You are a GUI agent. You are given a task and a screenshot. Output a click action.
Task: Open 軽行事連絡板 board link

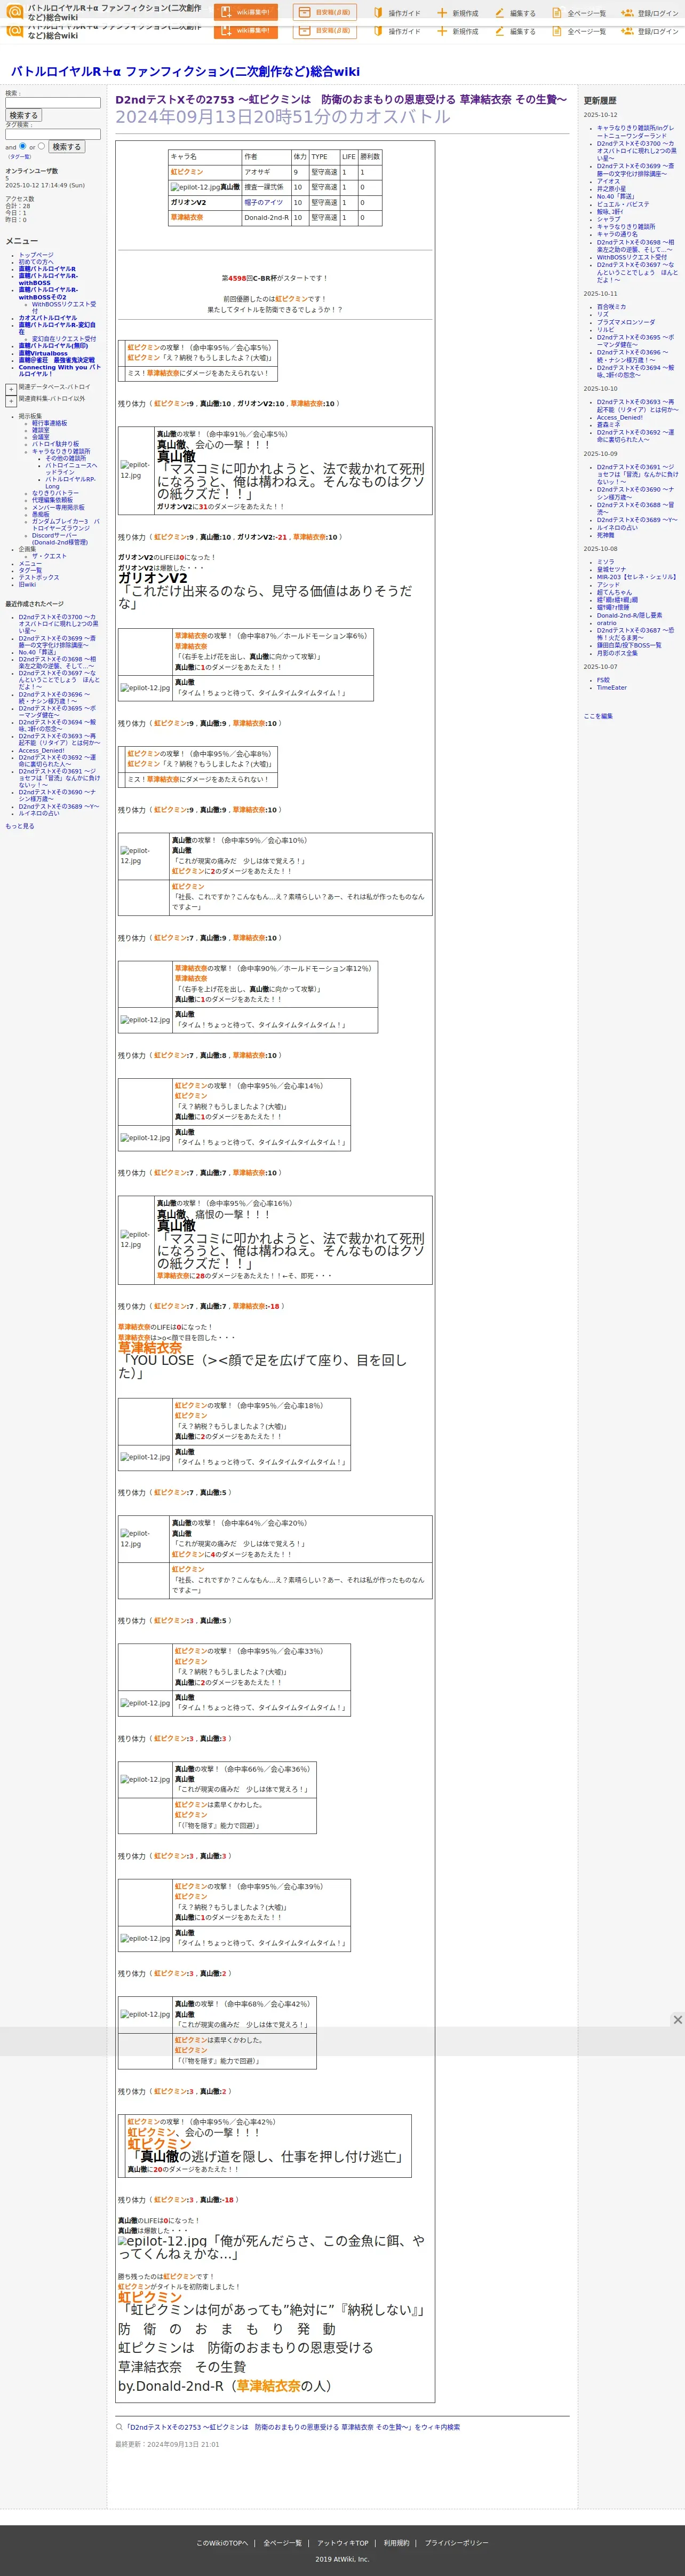pyautogui.click(x=49, y=423)
